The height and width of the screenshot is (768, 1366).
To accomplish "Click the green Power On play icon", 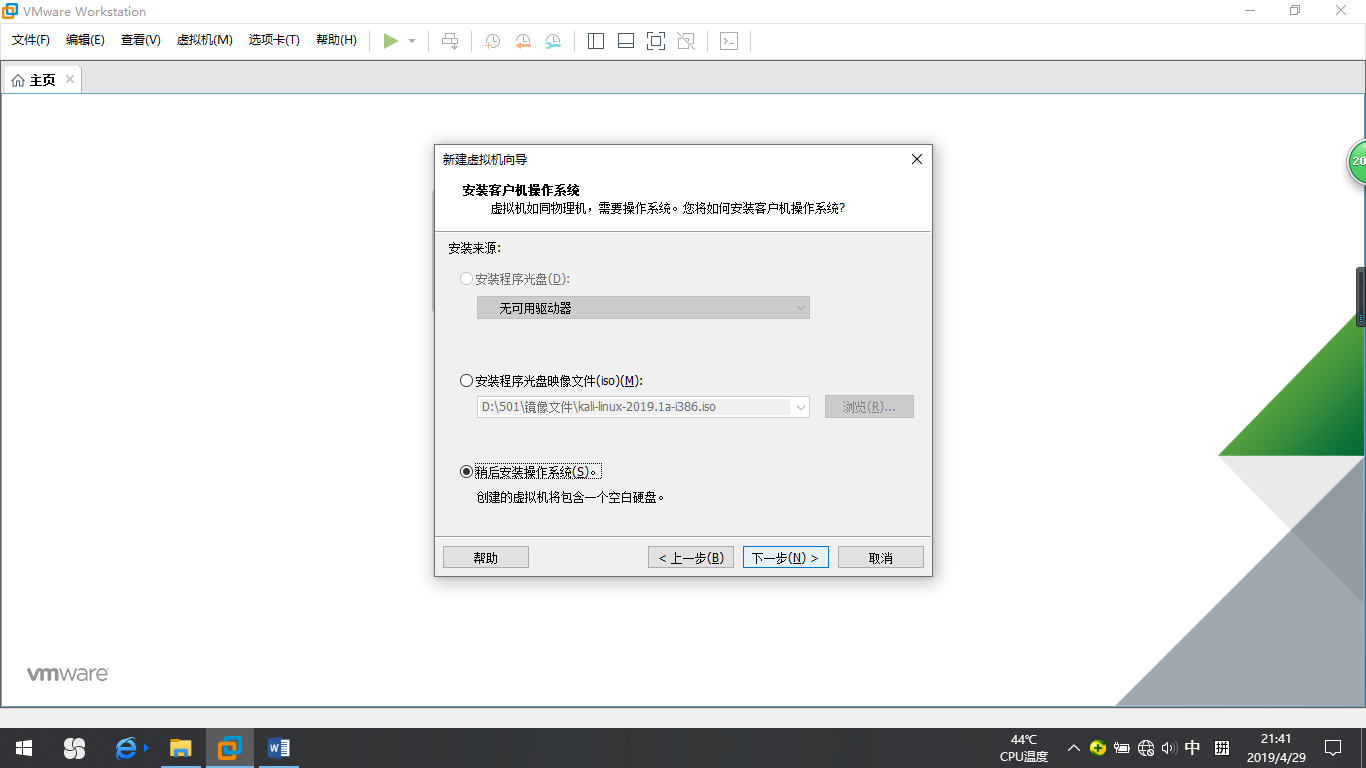I will tap(391, 41).
